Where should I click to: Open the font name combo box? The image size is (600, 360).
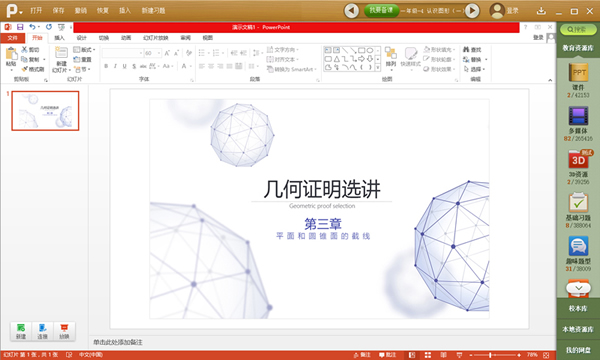coord(122,53)
